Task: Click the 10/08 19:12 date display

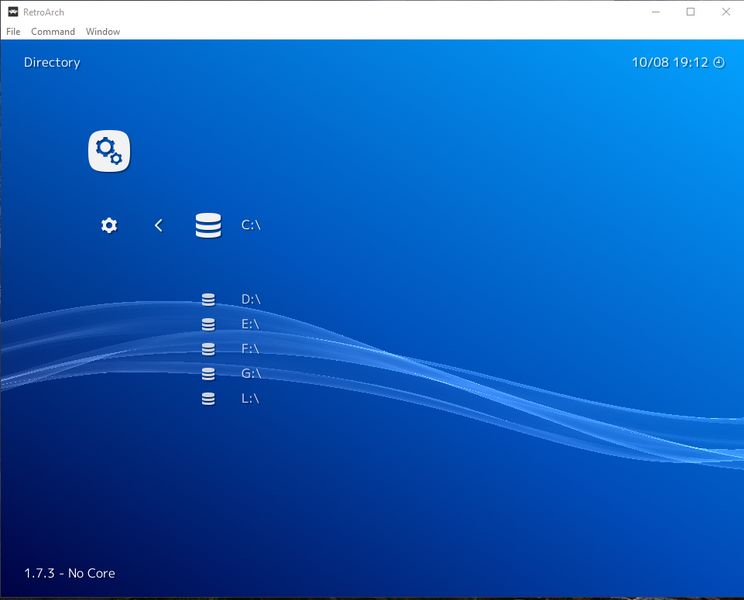Action: 669,62
